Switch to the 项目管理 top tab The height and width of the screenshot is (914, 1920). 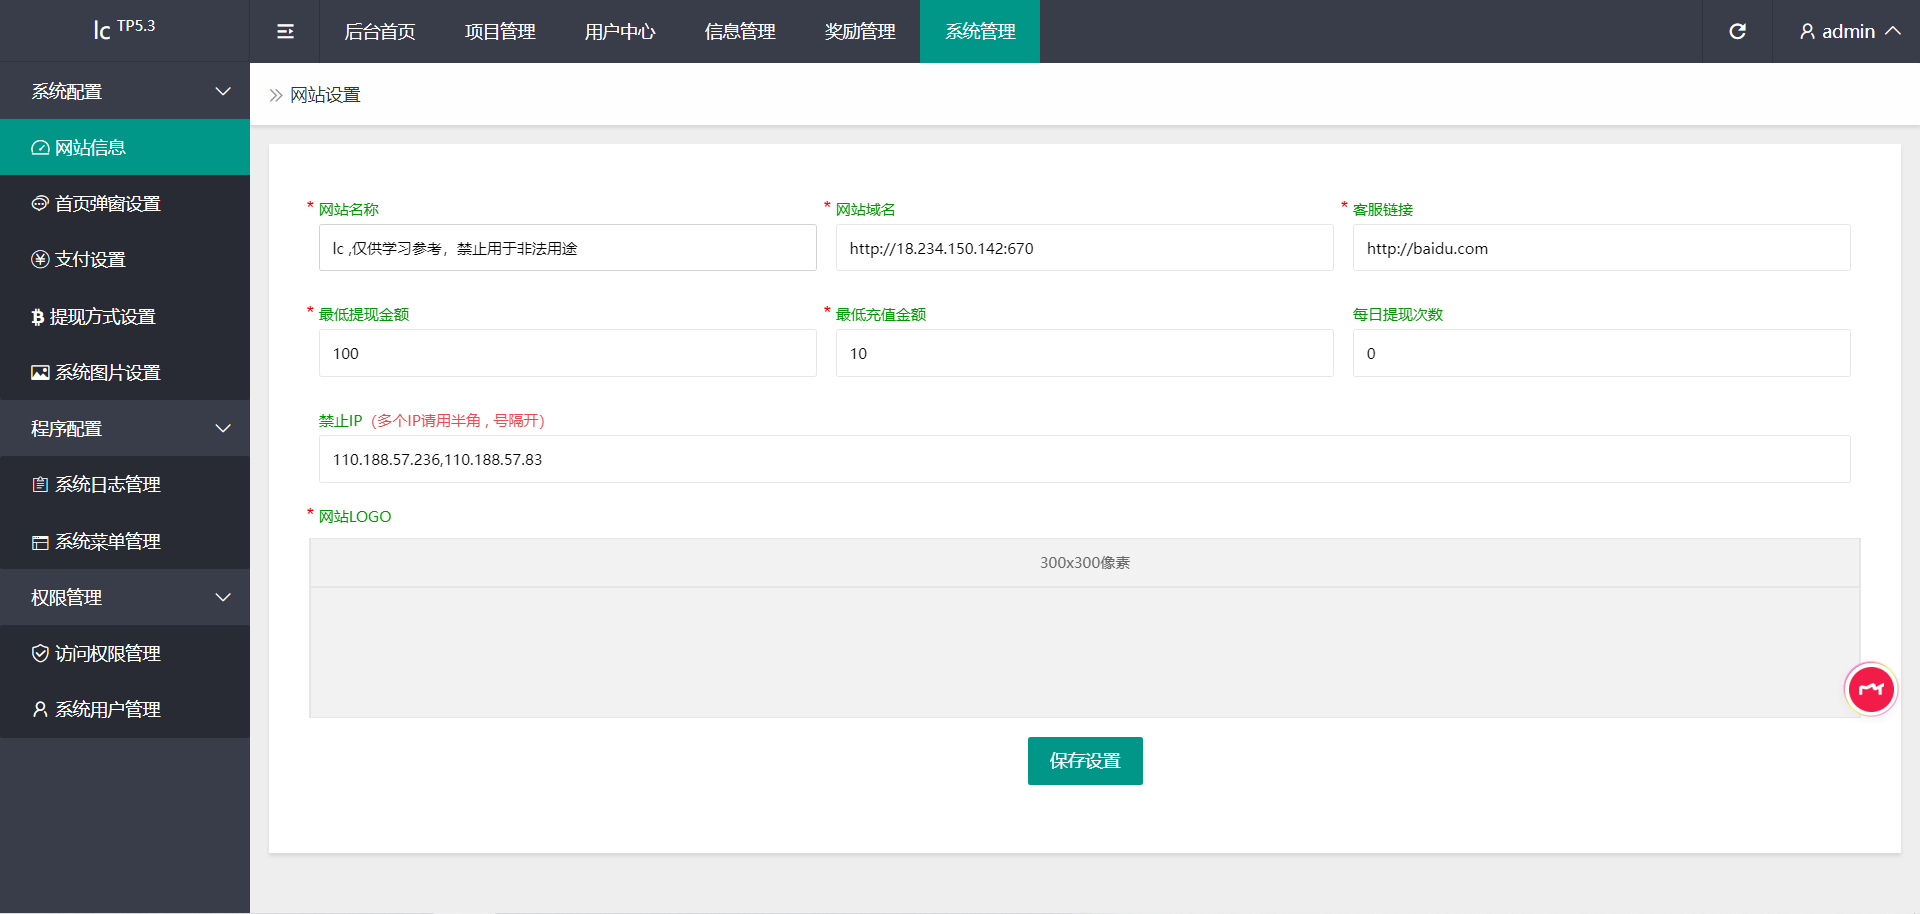click(500, 32)
